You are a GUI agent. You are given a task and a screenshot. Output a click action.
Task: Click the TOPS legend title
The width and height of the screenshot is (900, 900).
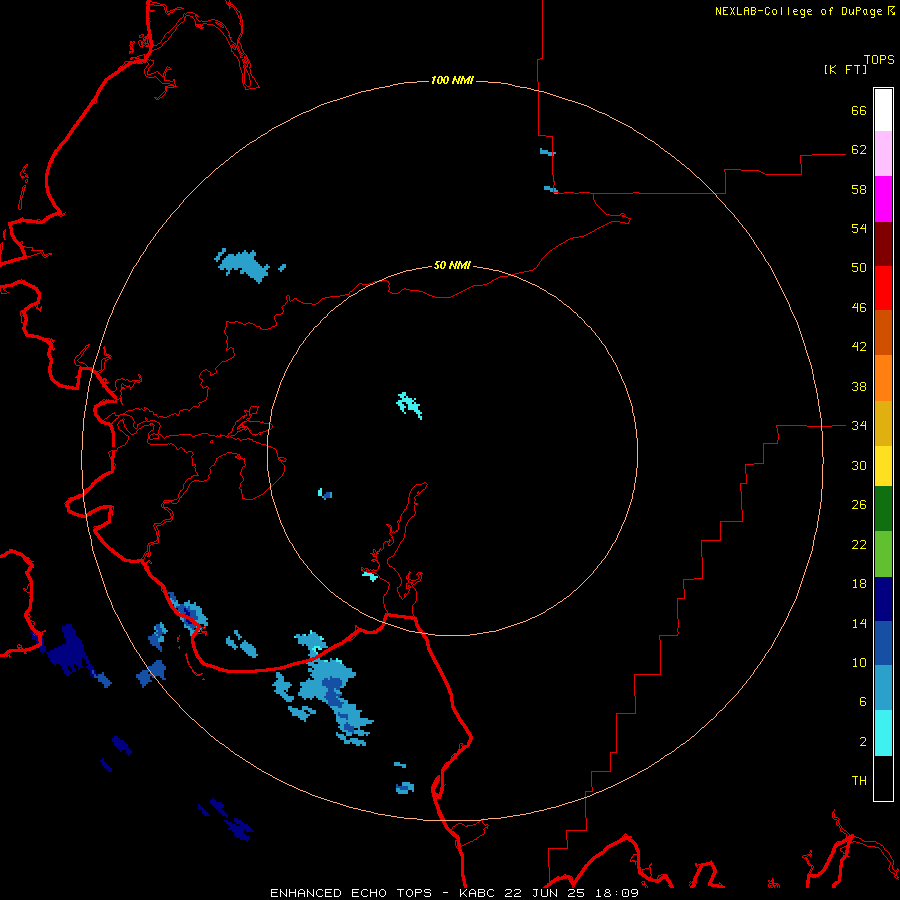pos(879,59)
